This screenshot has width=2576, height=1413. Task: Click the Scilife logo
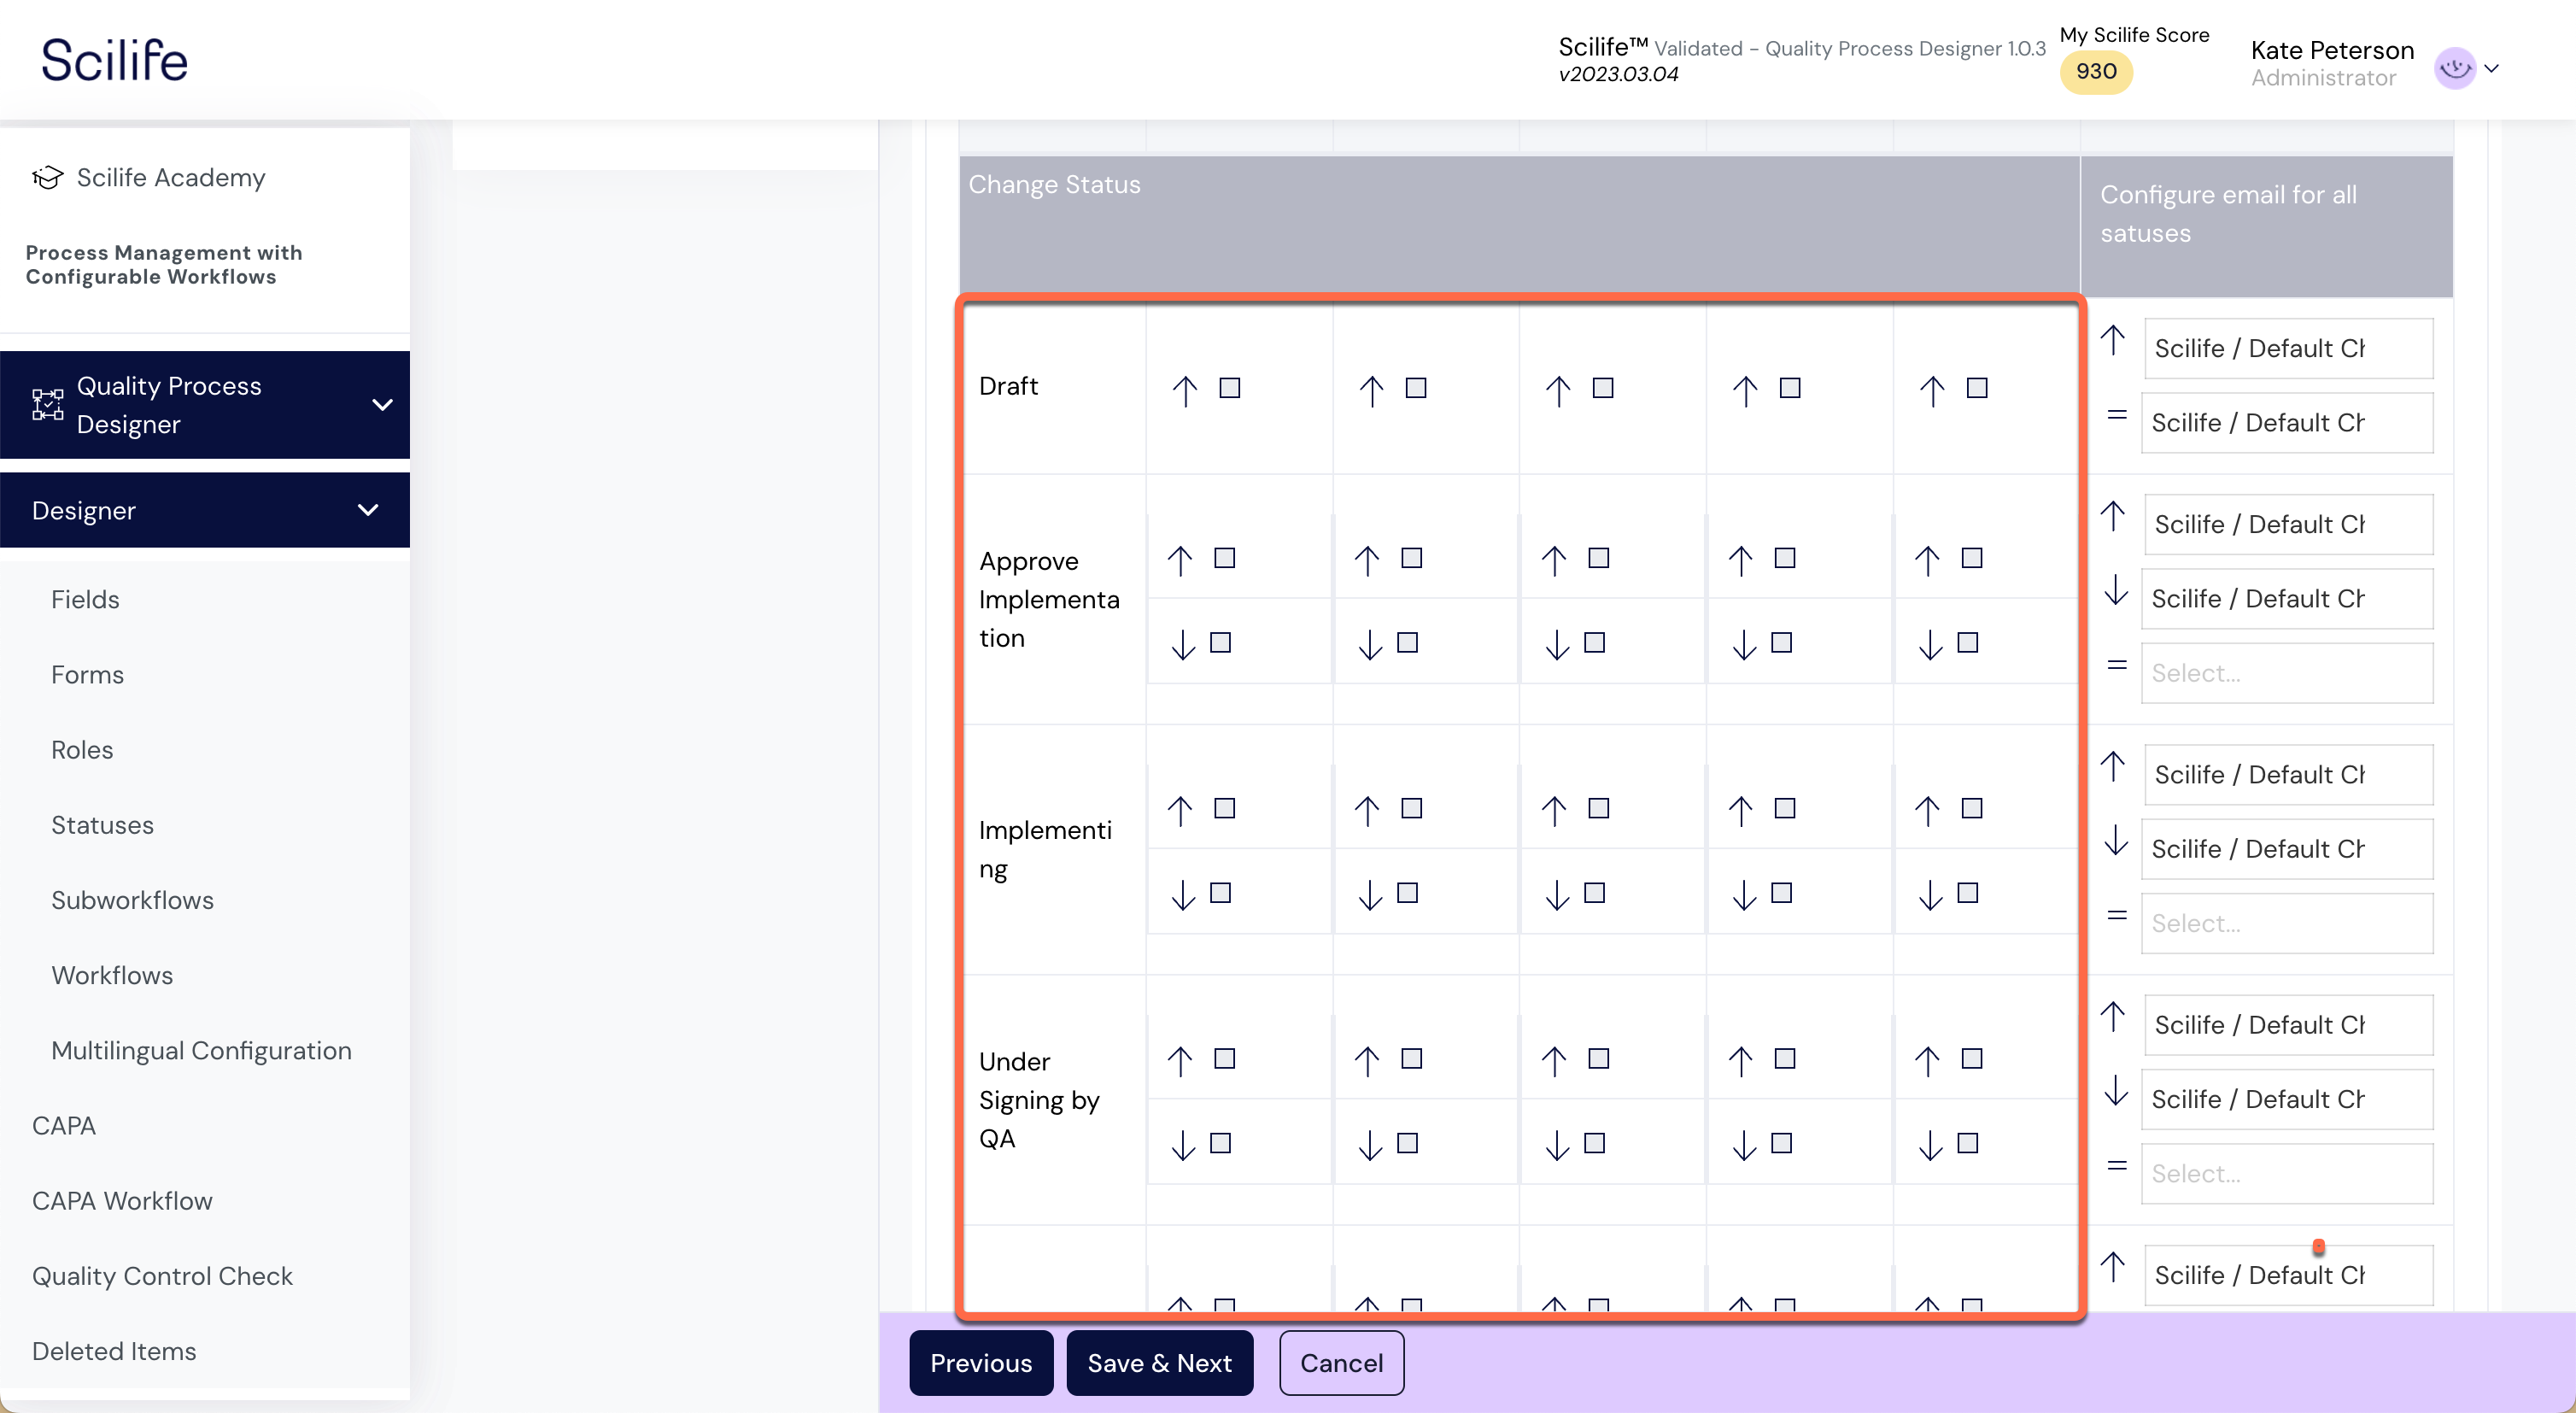click(114, 60)
